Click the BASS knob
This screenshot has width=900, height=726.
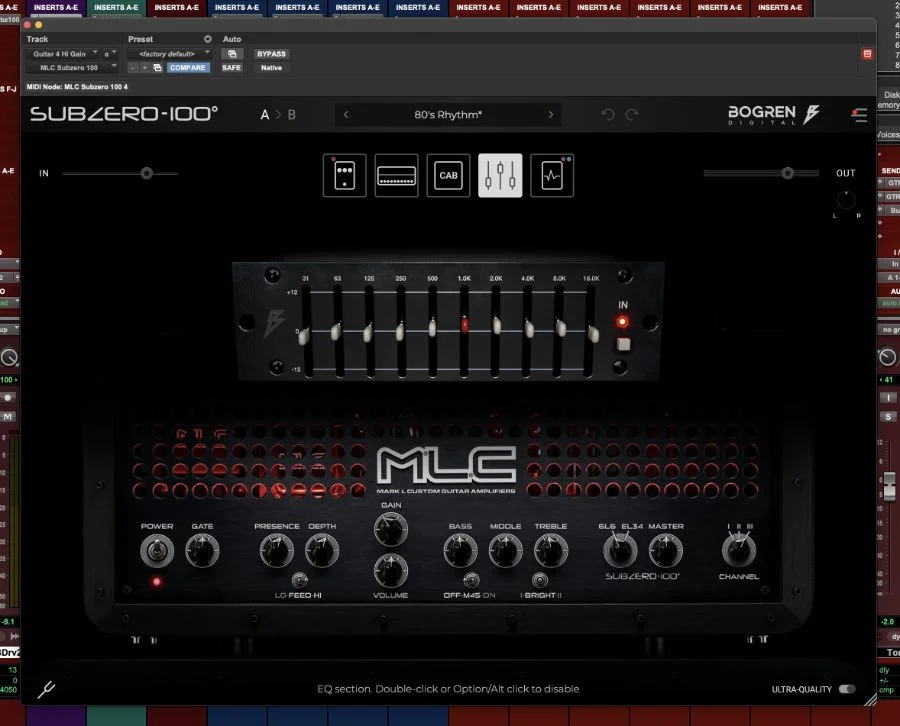460,550
